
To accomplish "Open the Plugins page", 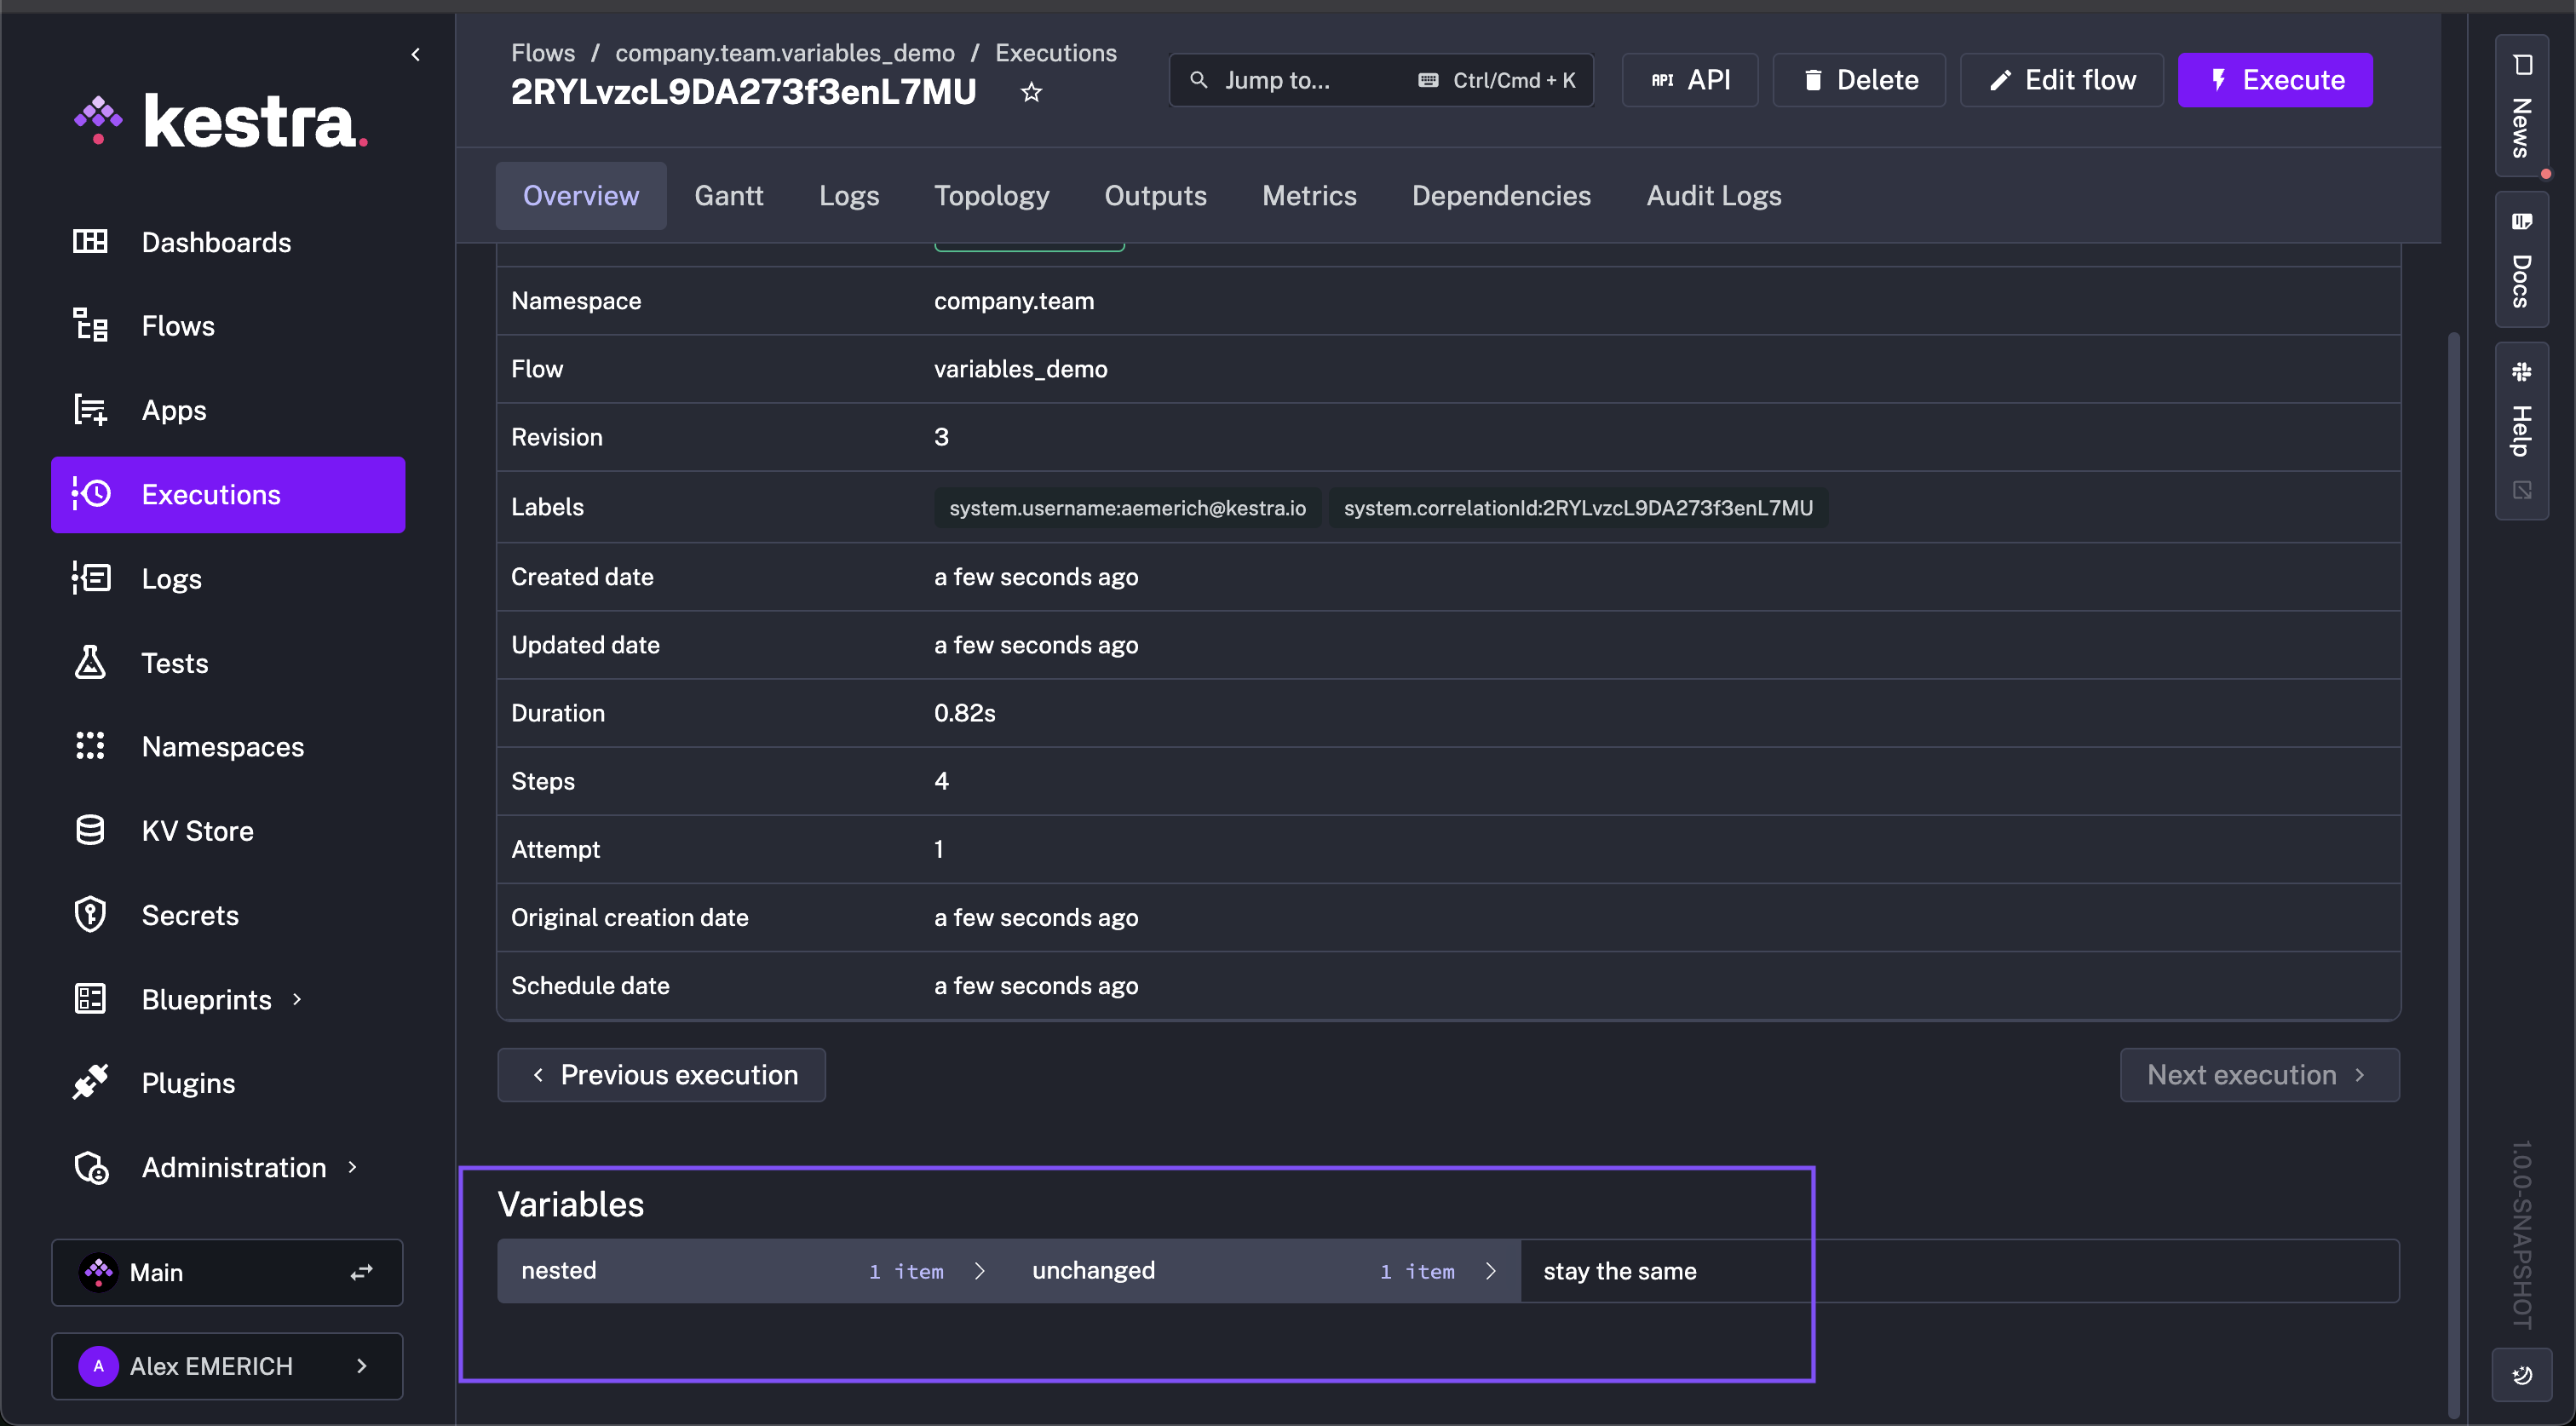I will [188, 1083].
